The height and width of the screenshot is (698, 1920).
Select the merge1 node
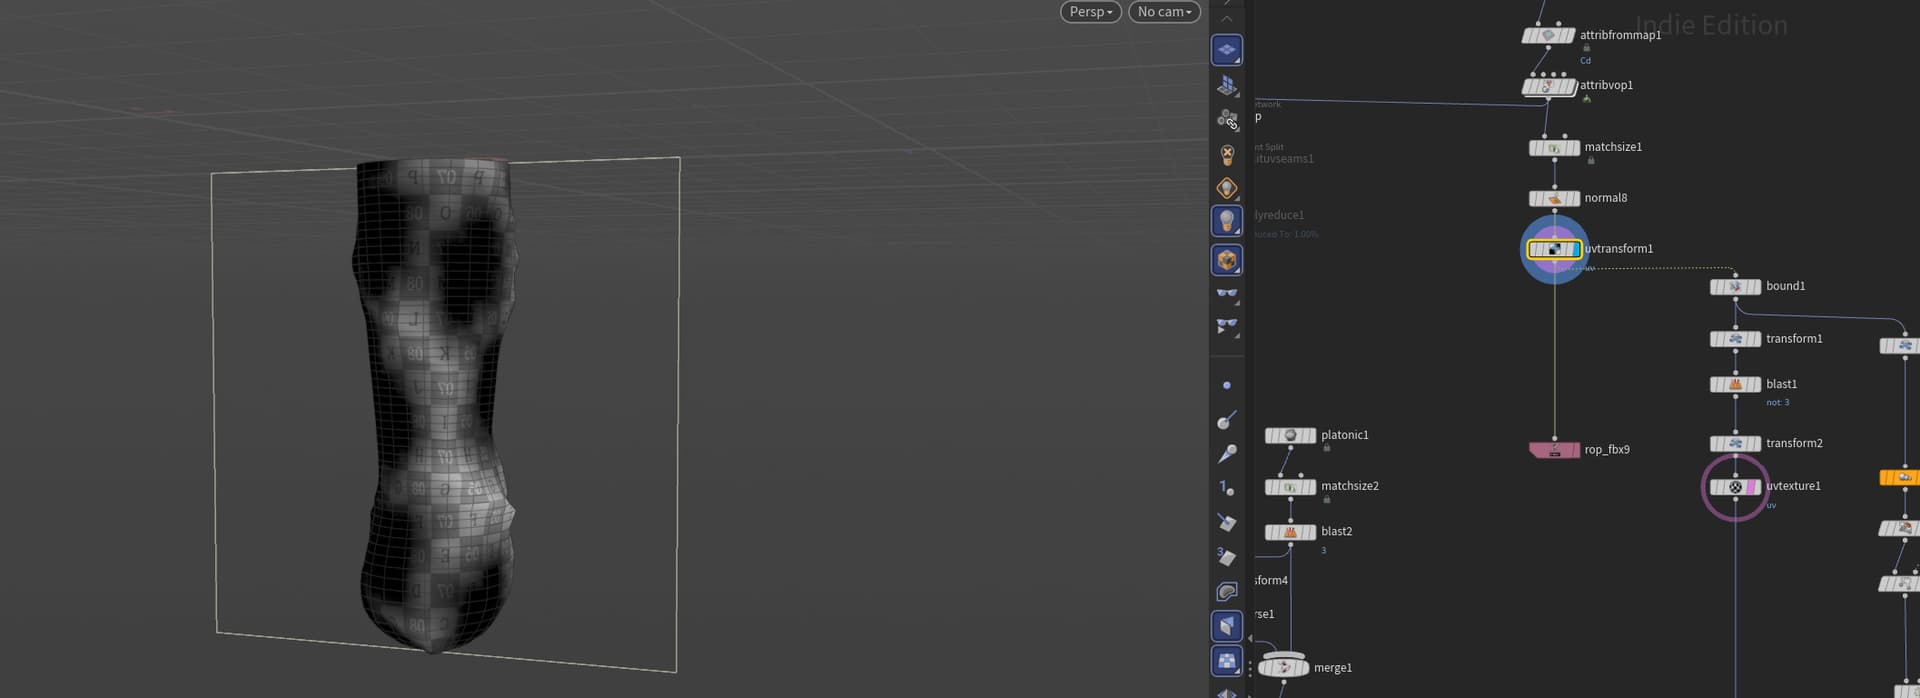click(x=1284, y=667)
